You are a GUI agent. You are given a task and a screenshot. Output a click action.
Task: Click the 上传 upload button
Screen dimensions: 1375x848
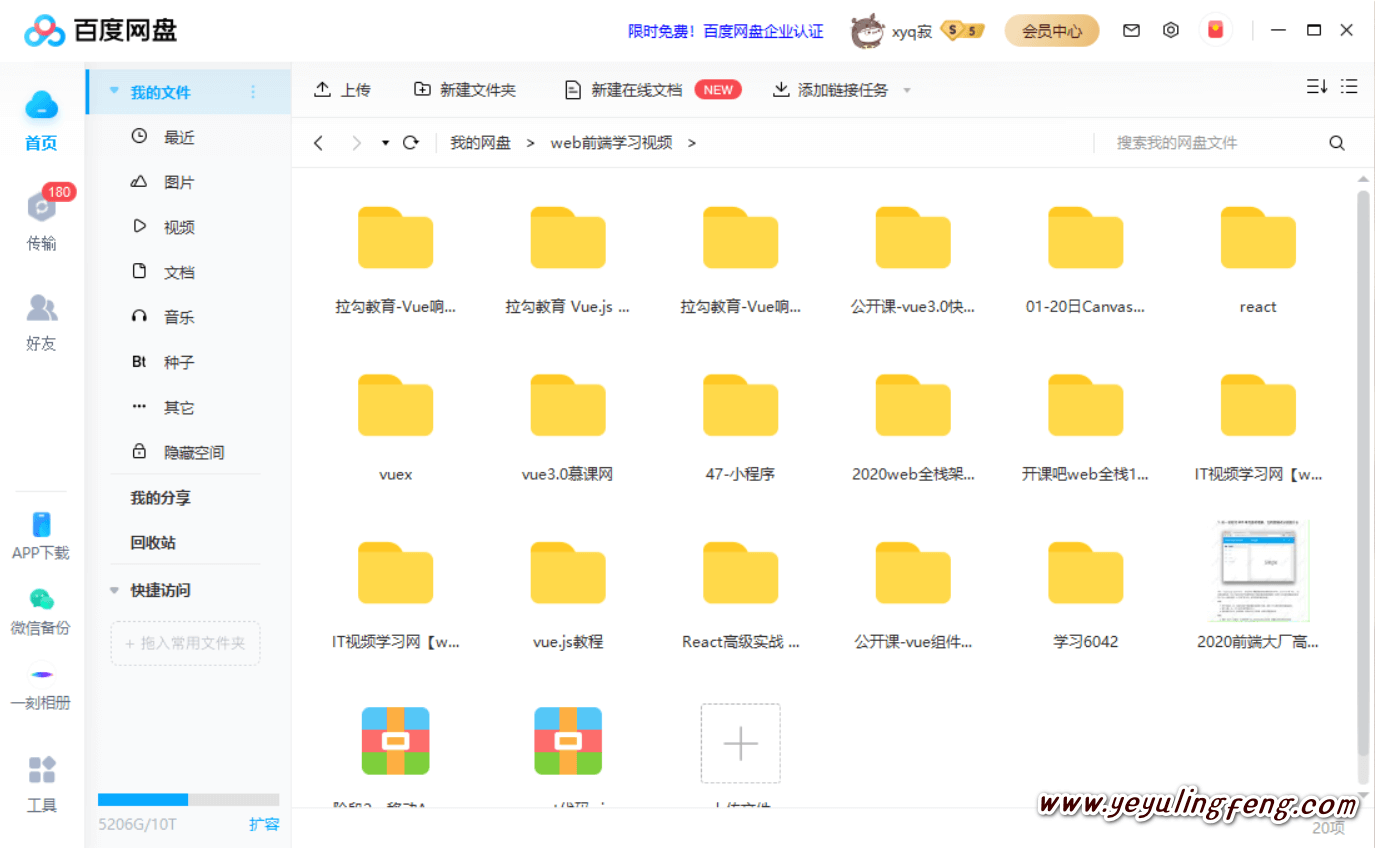point(342,90)
